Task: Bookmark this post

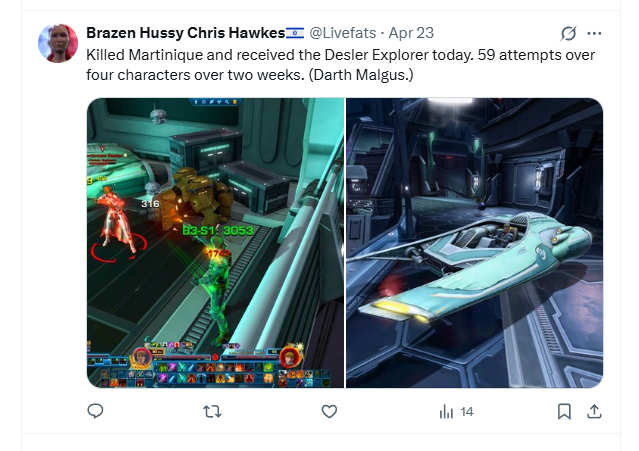Action: pyautogui.click(x=564, y=411)
